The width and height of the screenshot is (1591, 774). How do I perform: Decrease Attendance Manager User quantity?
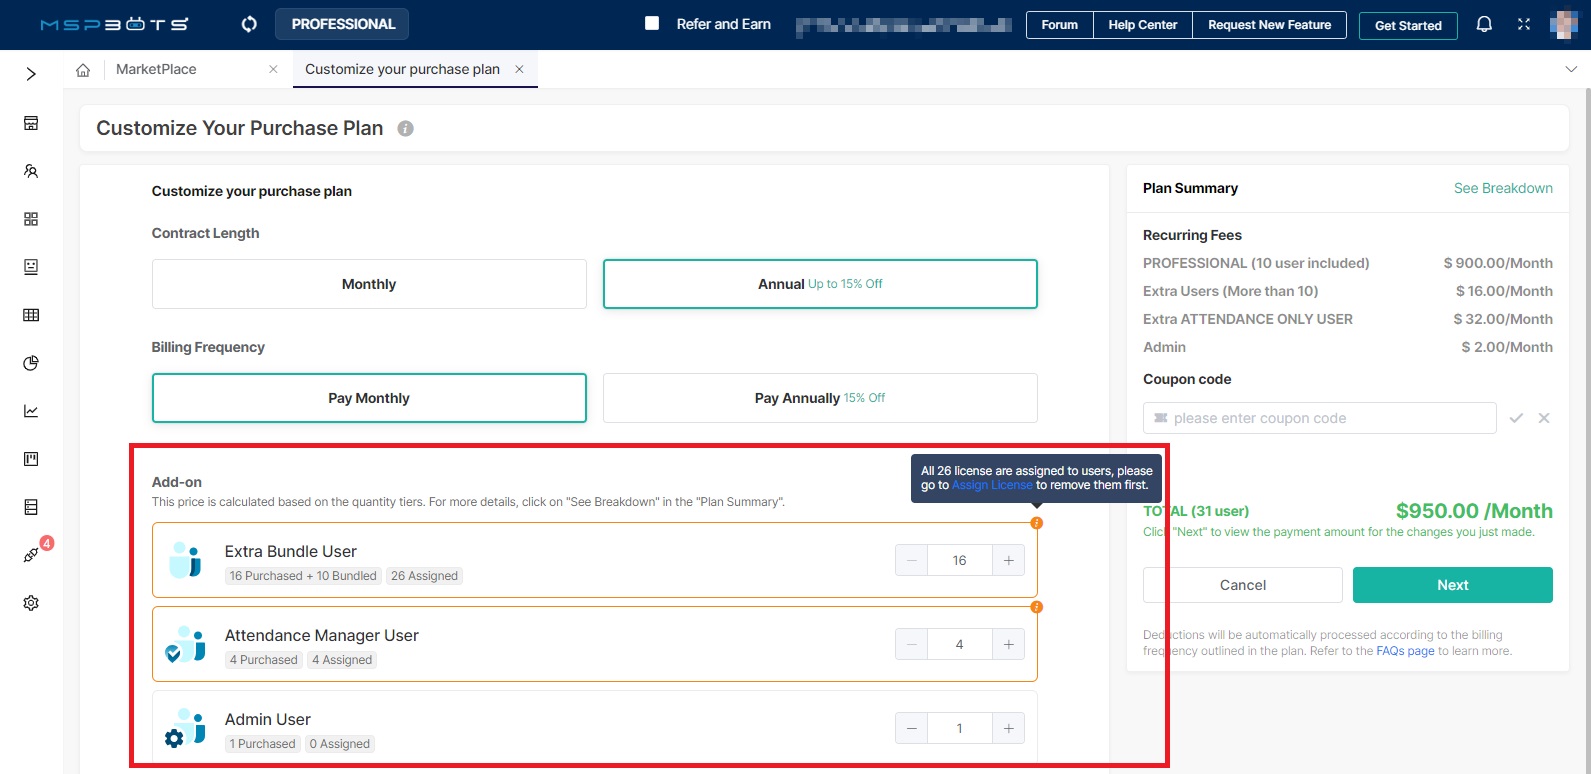point(911,644)
